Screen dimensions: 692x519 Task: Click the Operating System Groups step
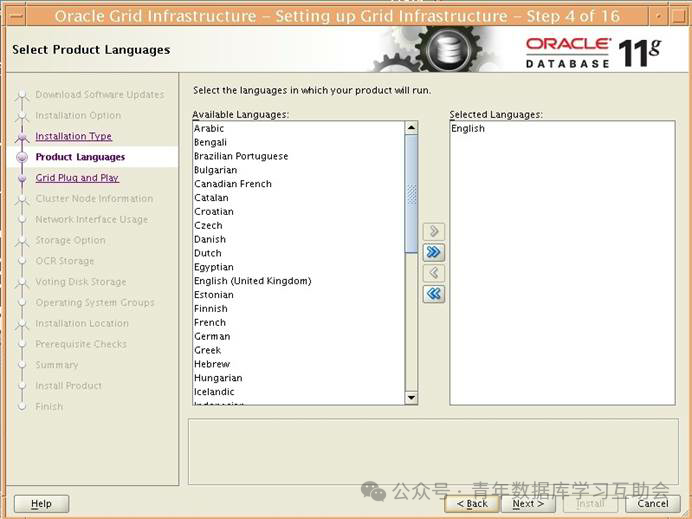click(95, 303)
